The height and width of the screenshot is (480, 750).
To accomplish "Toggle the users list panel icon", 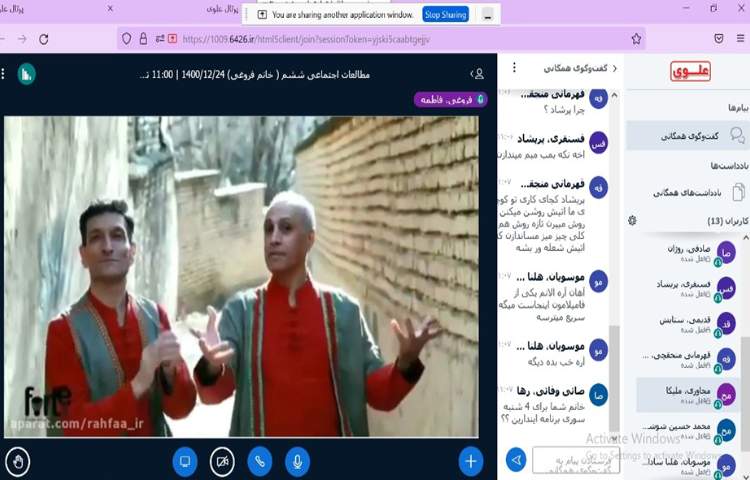I will [x=477, y=74].
